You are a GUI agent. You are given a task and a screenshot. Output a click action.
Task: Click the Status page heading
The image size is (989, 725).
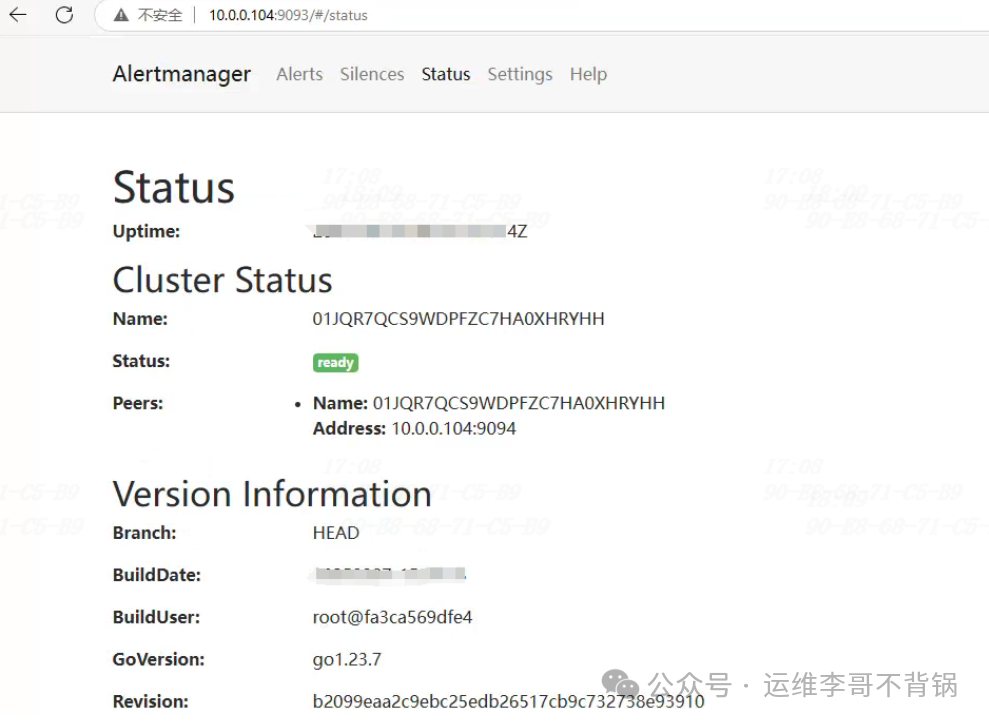coord(173,187)
